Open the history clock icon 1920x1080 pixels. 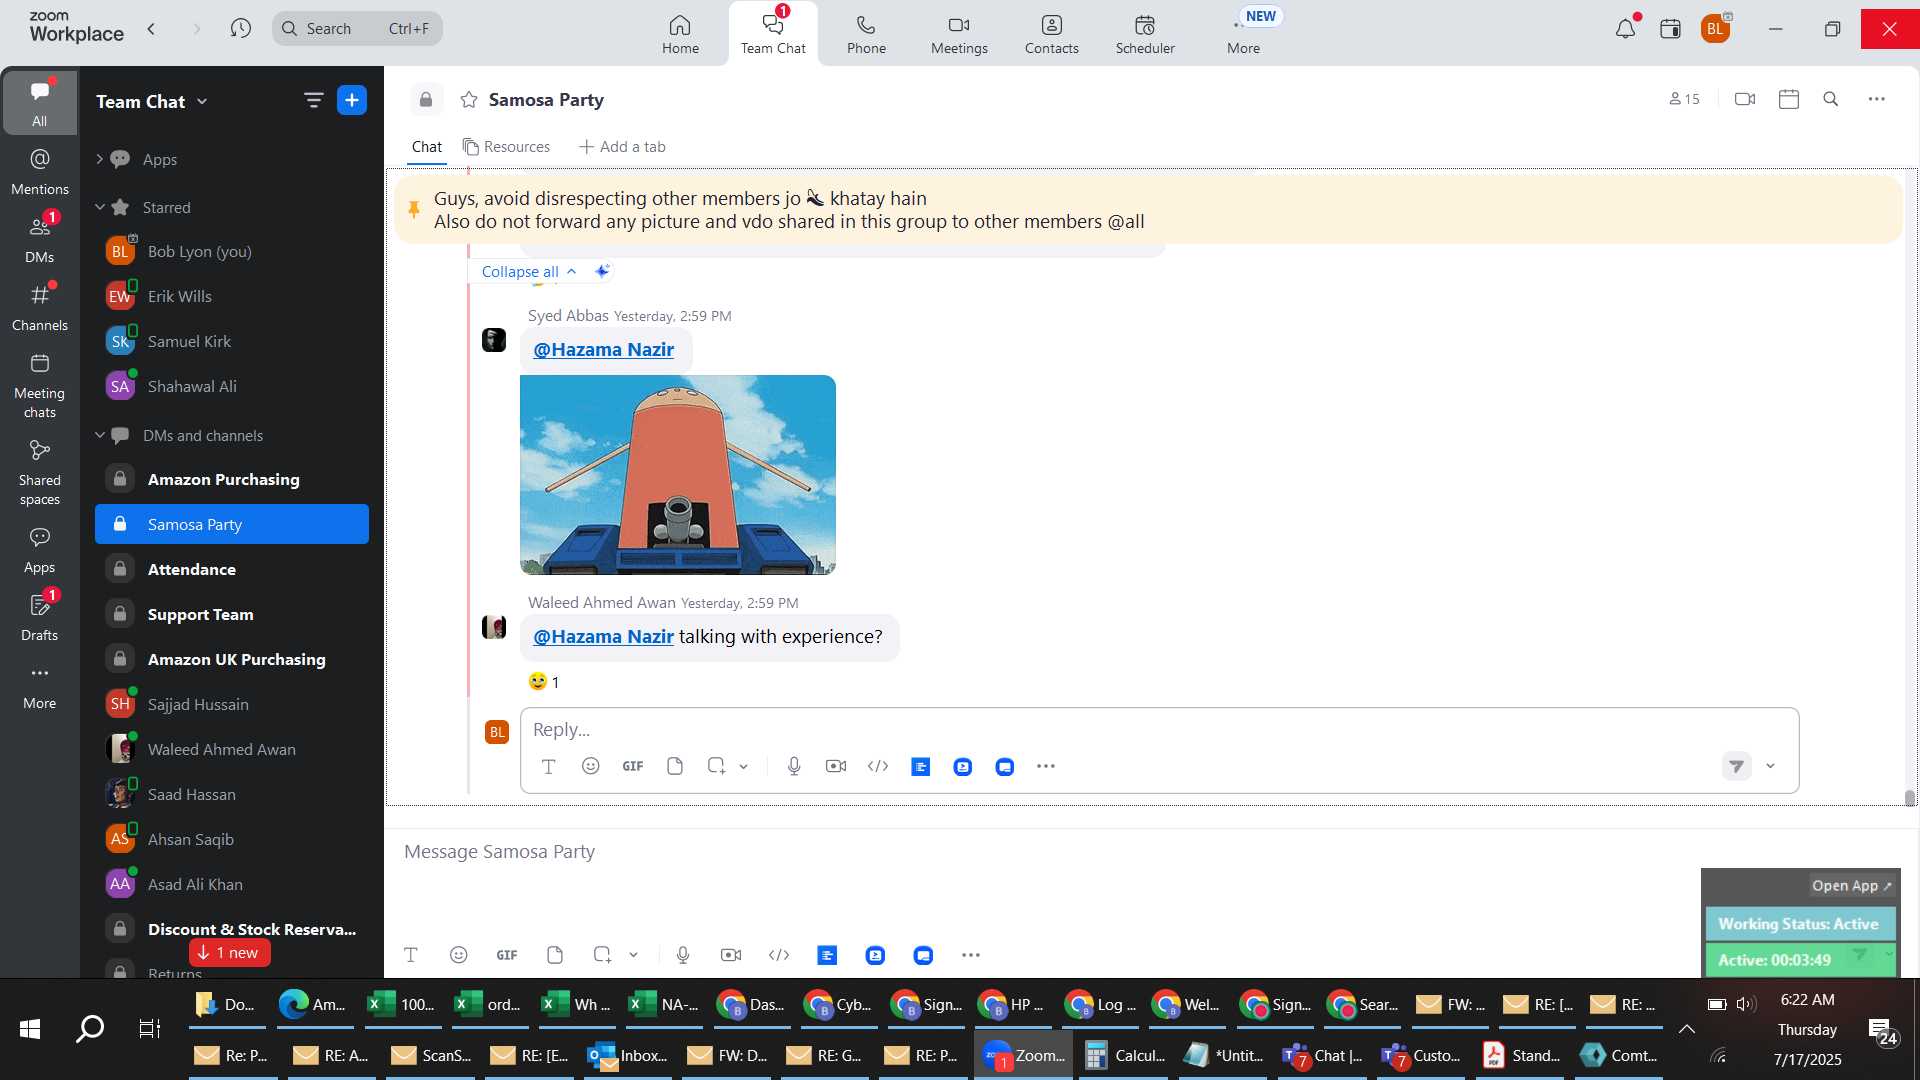pos(240,28)
